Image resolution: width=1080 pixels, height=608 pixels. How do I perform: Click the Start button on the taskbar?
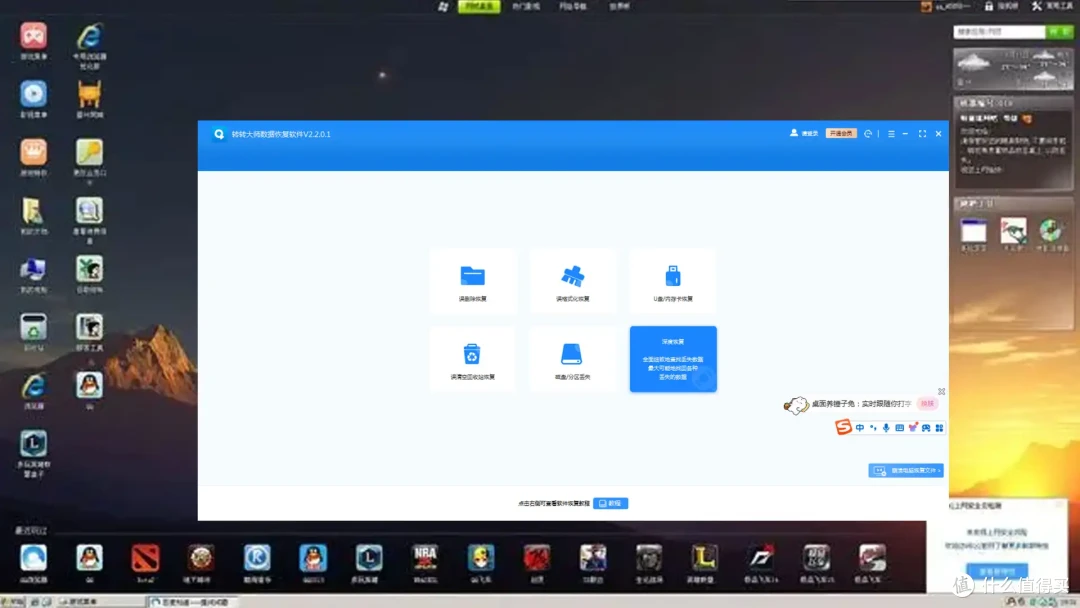click(x=12, y=602)
